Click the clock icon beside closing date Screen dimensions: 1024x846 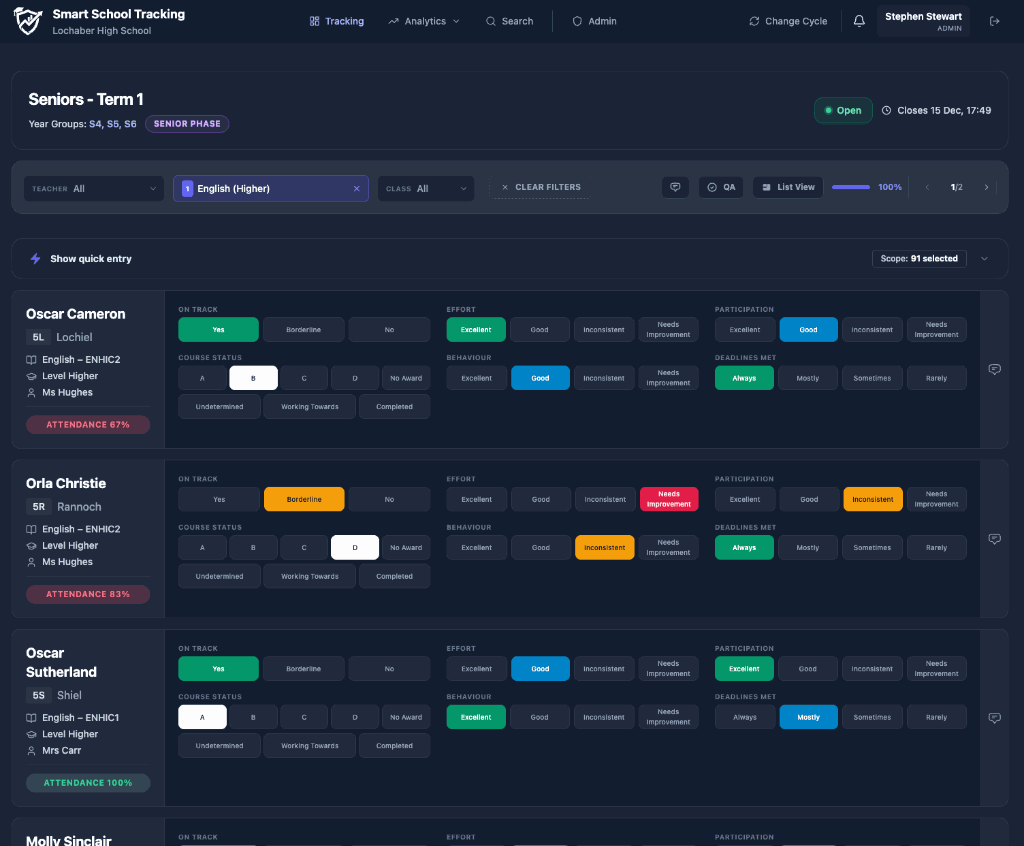coord(886,110)
